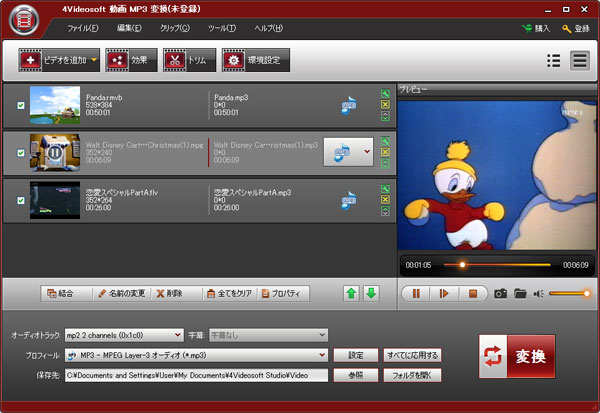The image size is (600, 413).
Task: Open Preferences (環境設定) in toolbar
Action: point(256,60)
